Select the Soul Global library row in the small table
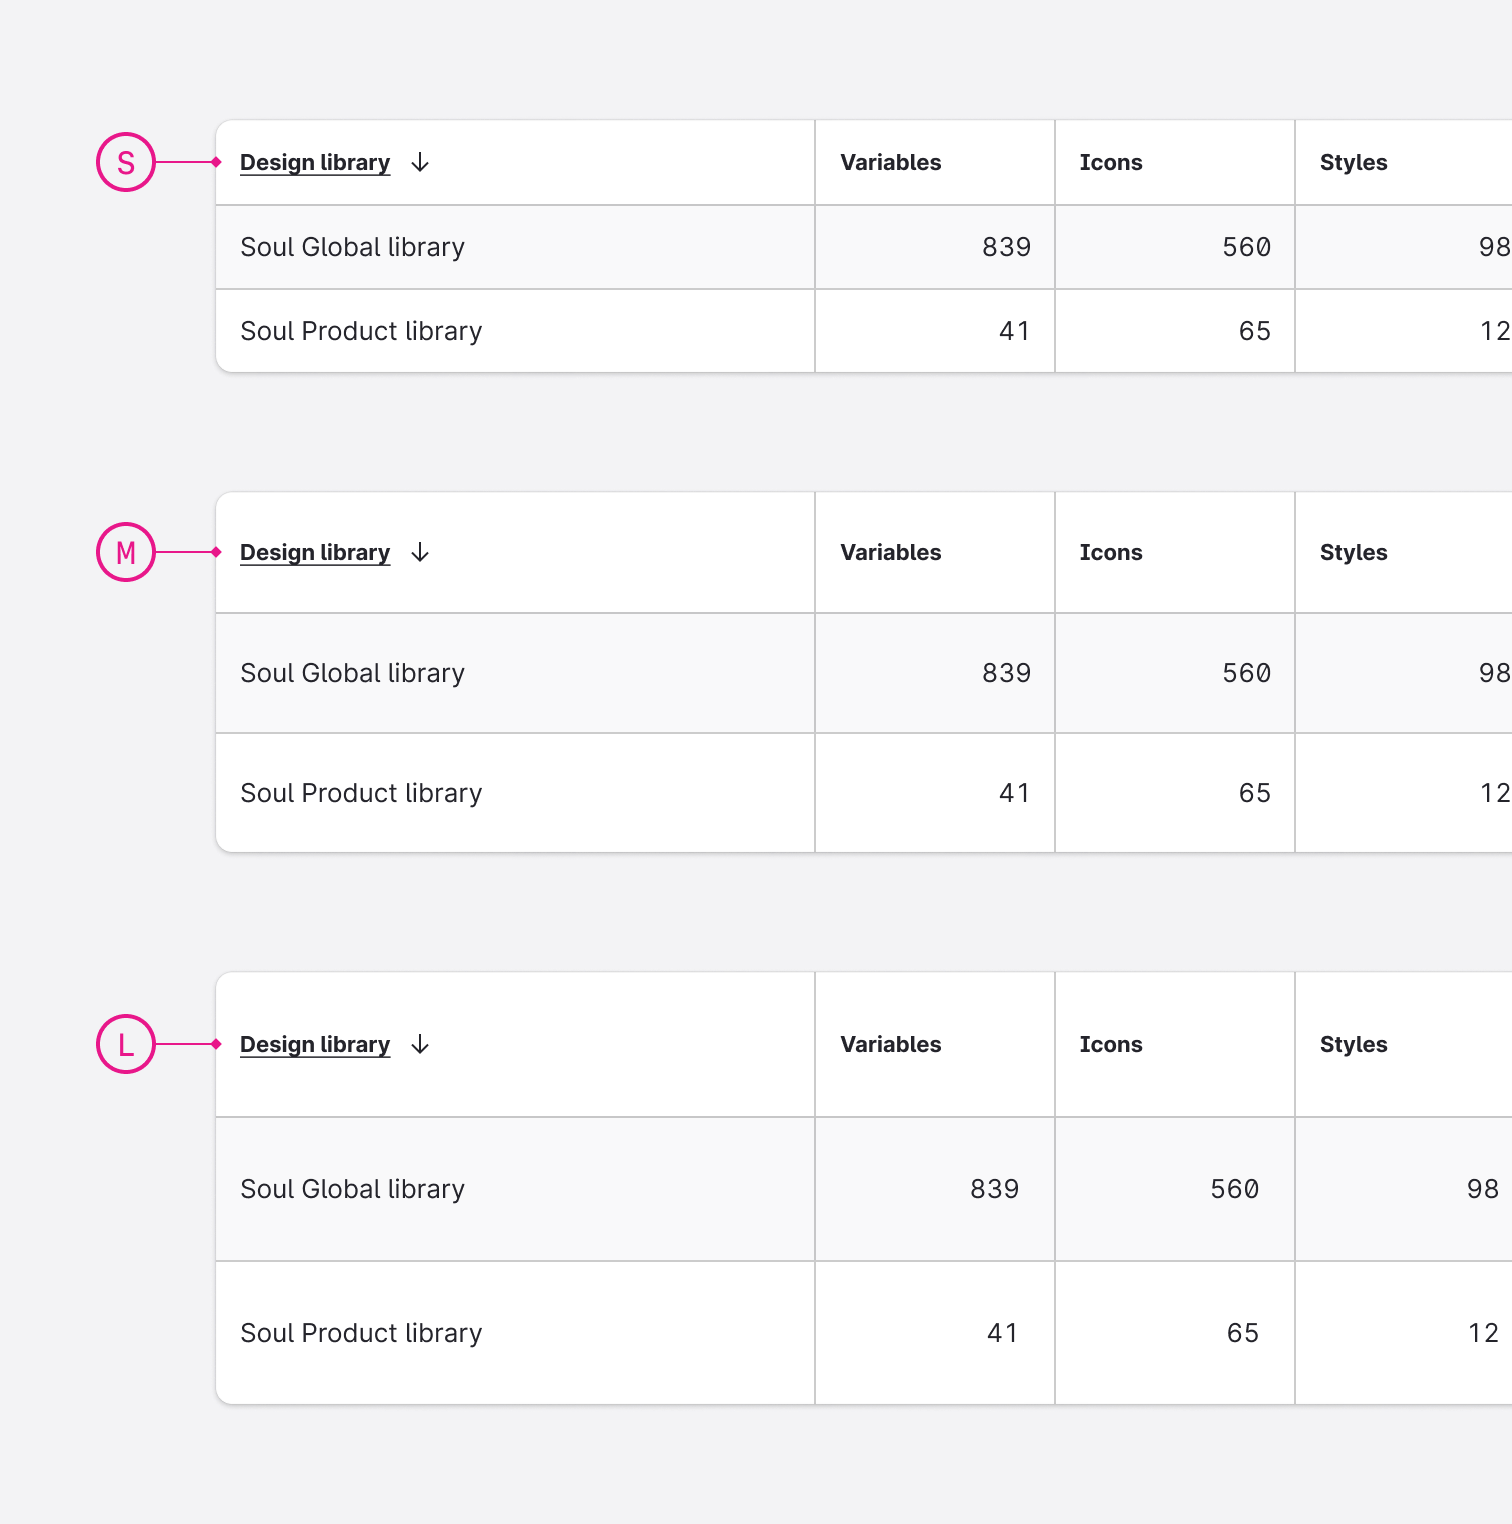1512x1524 pixels. pyautogui.click(x=352, y=247)
